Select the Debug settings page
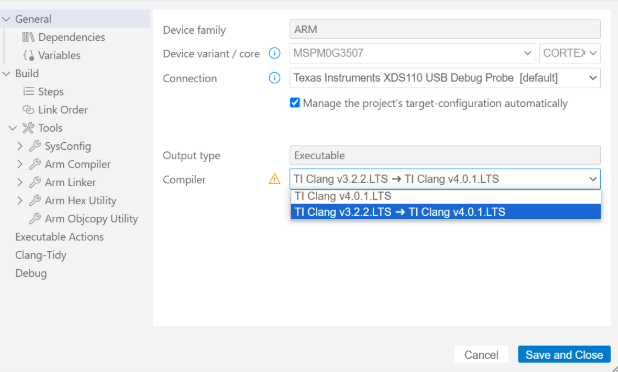 (x=31, y=273)
